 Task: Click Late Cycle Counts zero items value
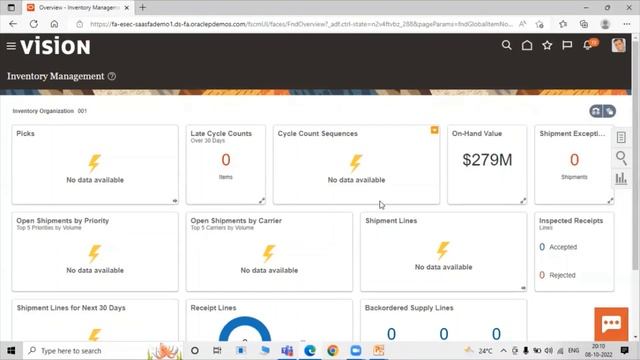coord(226,160)
